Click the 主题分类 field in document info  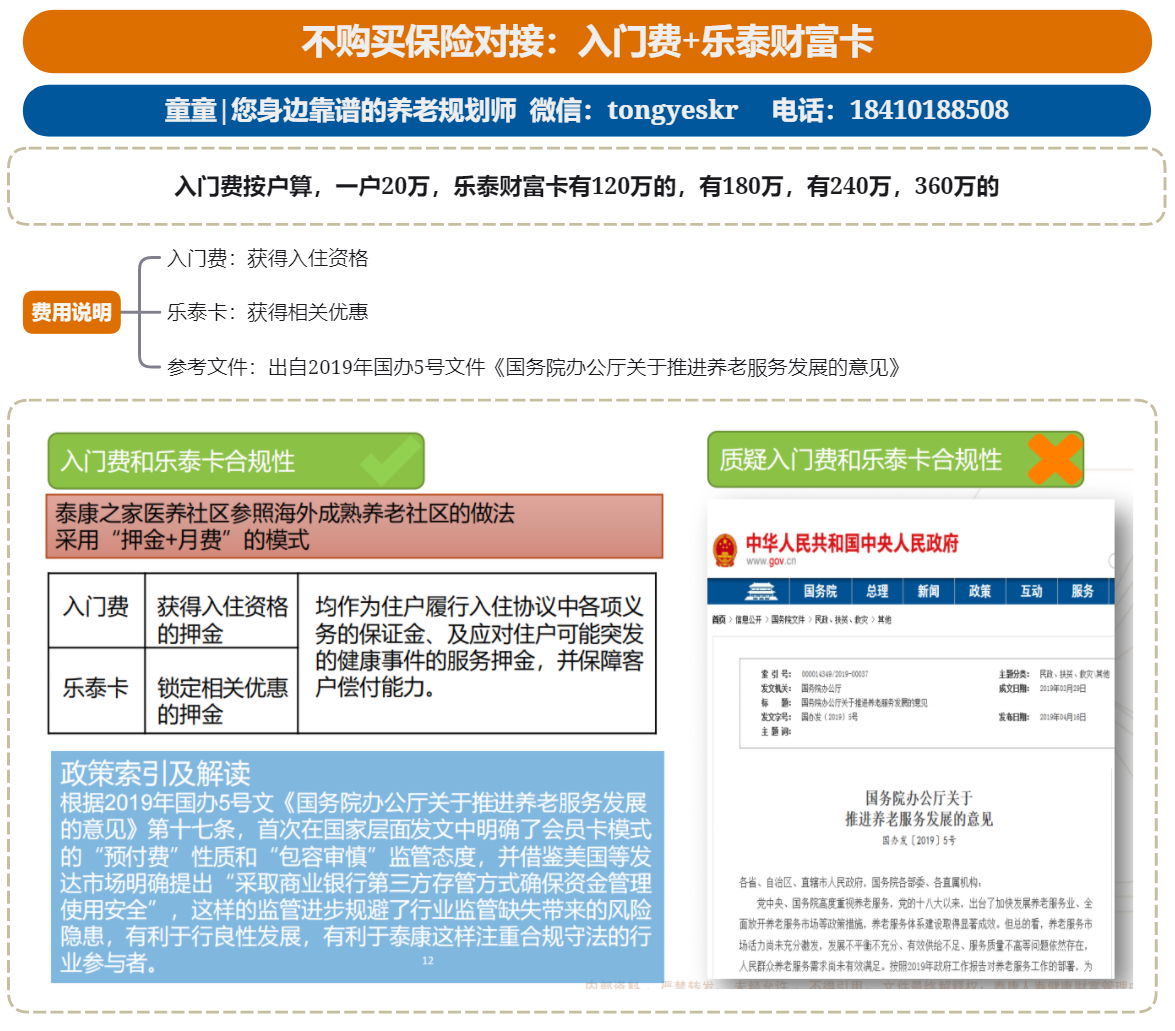pos(1054,674)
